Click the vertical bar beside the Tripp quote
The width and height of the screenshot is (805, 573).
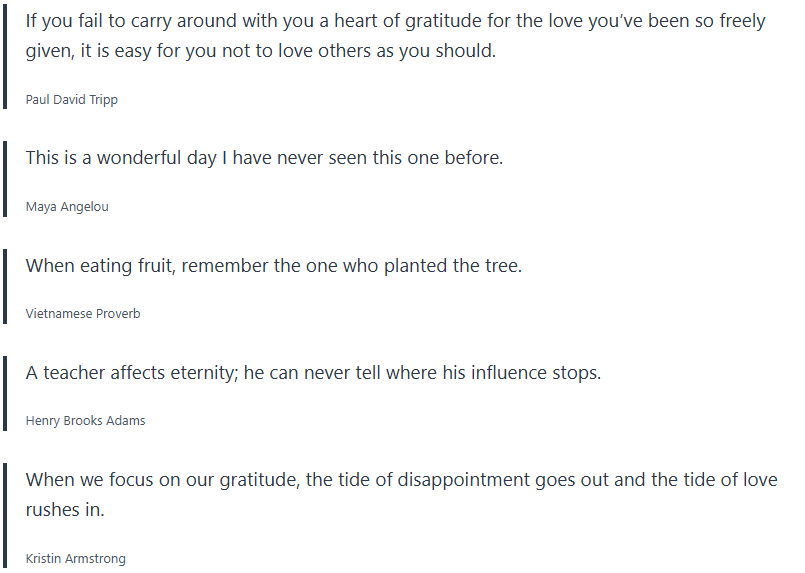(x=5, y=58)
